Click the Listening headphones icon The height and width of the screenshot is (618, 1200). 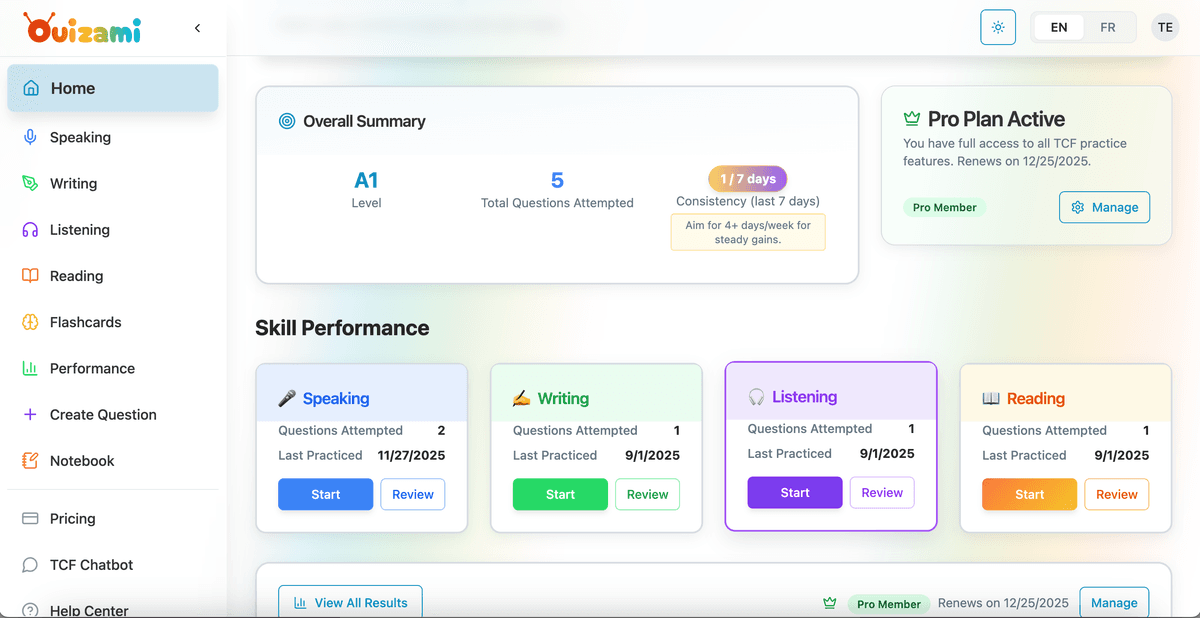29,229
